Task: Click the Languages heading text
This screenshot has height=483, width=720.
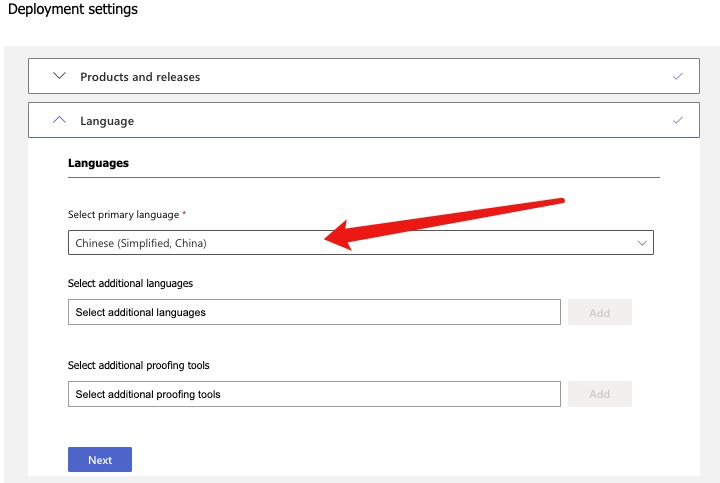Action: pyautogui.click(x=98, y=163)
